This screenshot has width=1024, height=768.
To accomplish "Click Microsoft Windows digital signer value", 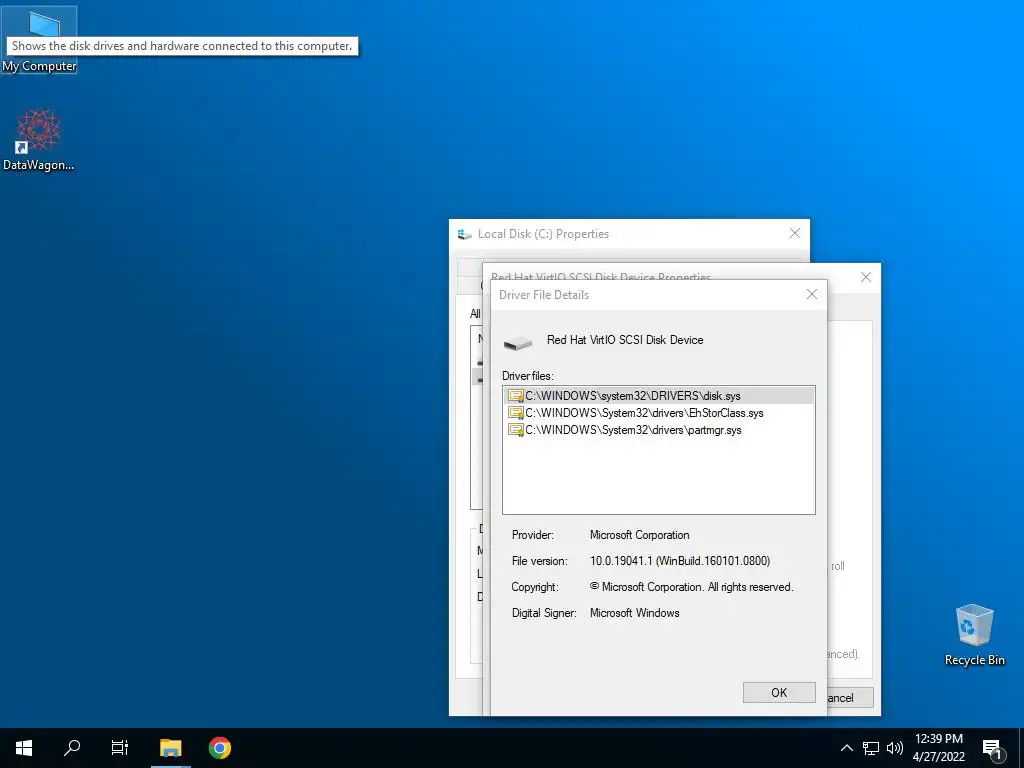I will pos(634,613).
